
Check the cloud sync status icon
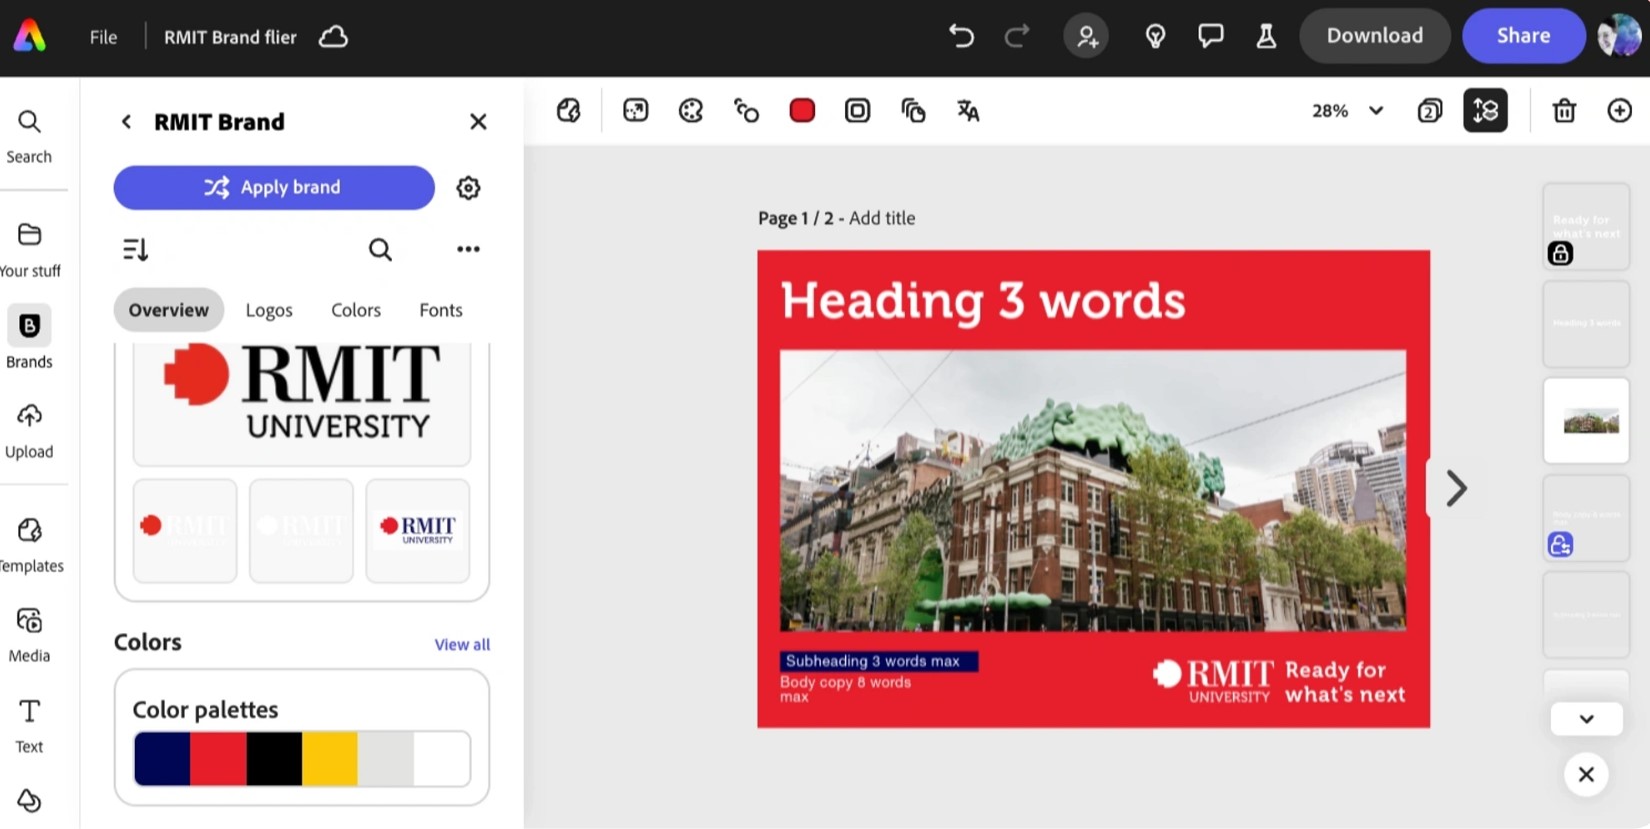[333, 37]
